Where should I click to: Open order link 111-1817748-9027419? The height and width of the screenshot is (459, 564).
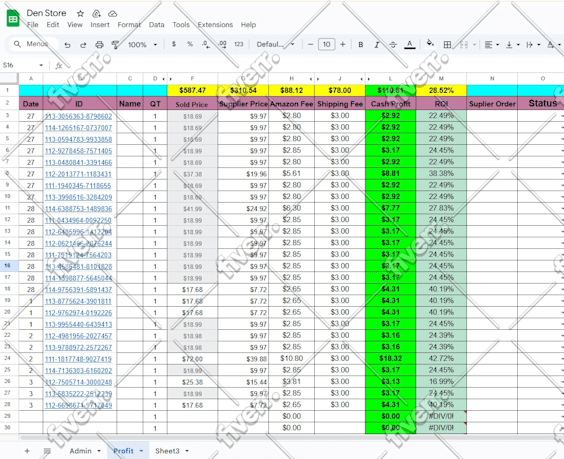click(78, 359)
